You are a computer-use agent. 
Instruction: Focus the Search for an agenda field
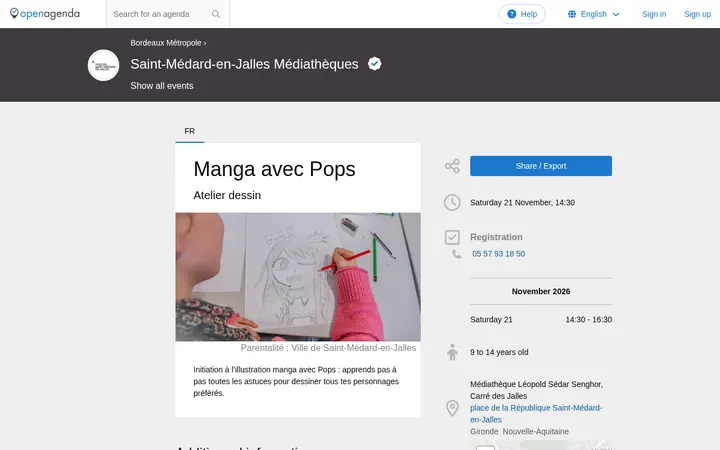pyautogui.click(x=168, y=14)
